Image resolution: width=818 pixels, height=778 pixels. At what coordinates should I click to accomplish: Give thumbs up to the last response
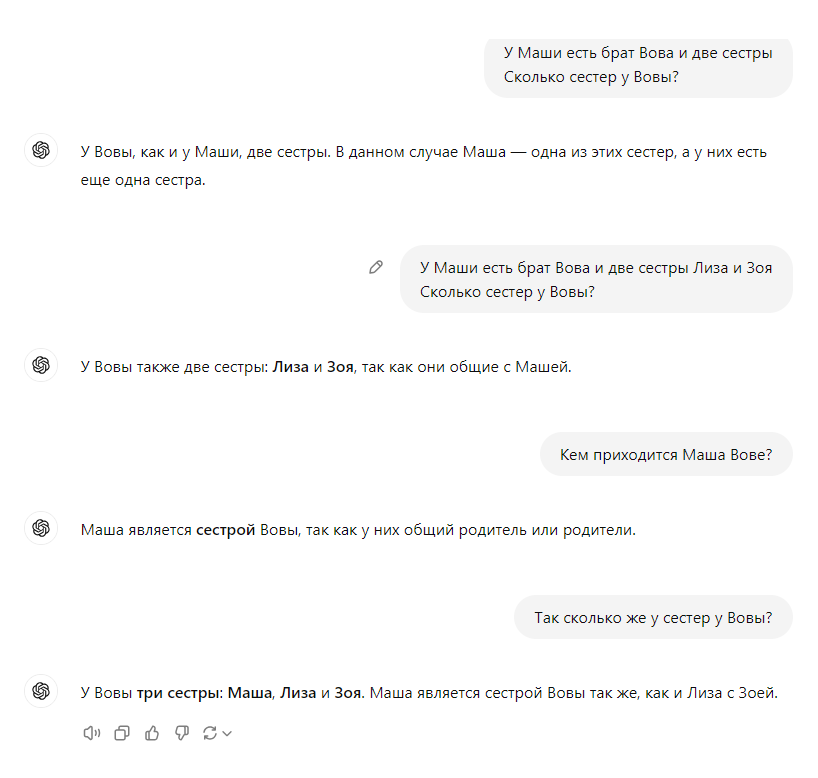(x=152, y=733)
